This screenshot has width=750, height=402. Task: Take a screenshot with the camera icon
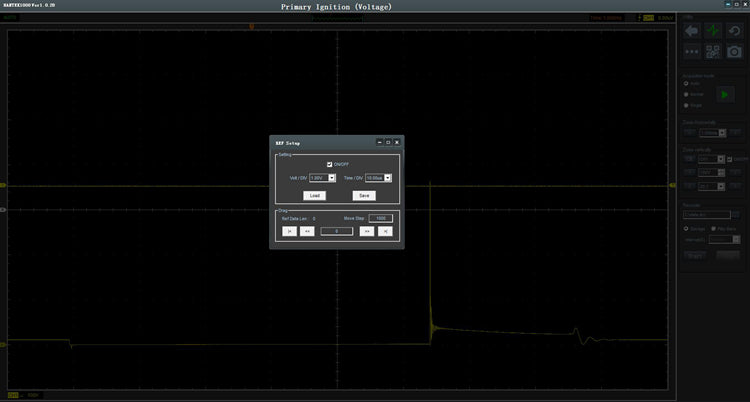[x=735, y=52]
